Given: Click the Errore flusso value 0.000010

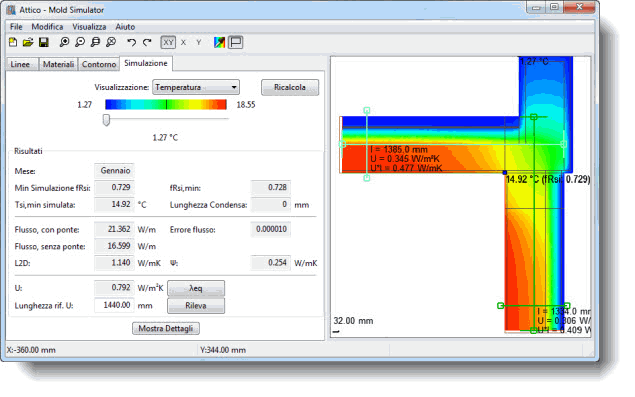Looking at the screenshot, I should click(x=271, y=229).
